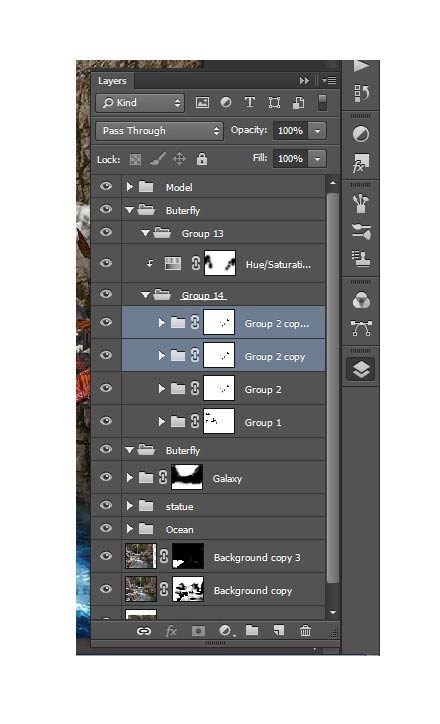Image resolution: width=440 pixels, height=724 pixels.
Task: Expand the Galaxy group triangle
Action: (x=130, y=478)
